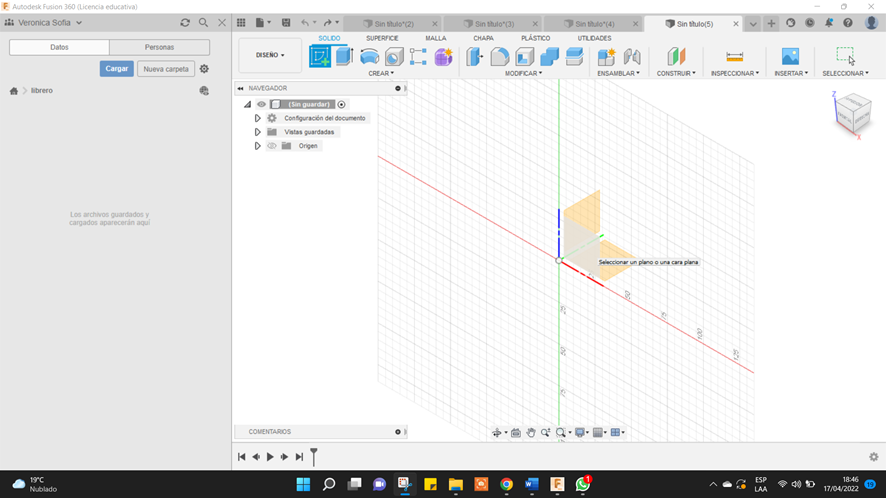Click the home icon in breadcrumb

point(14,90)
